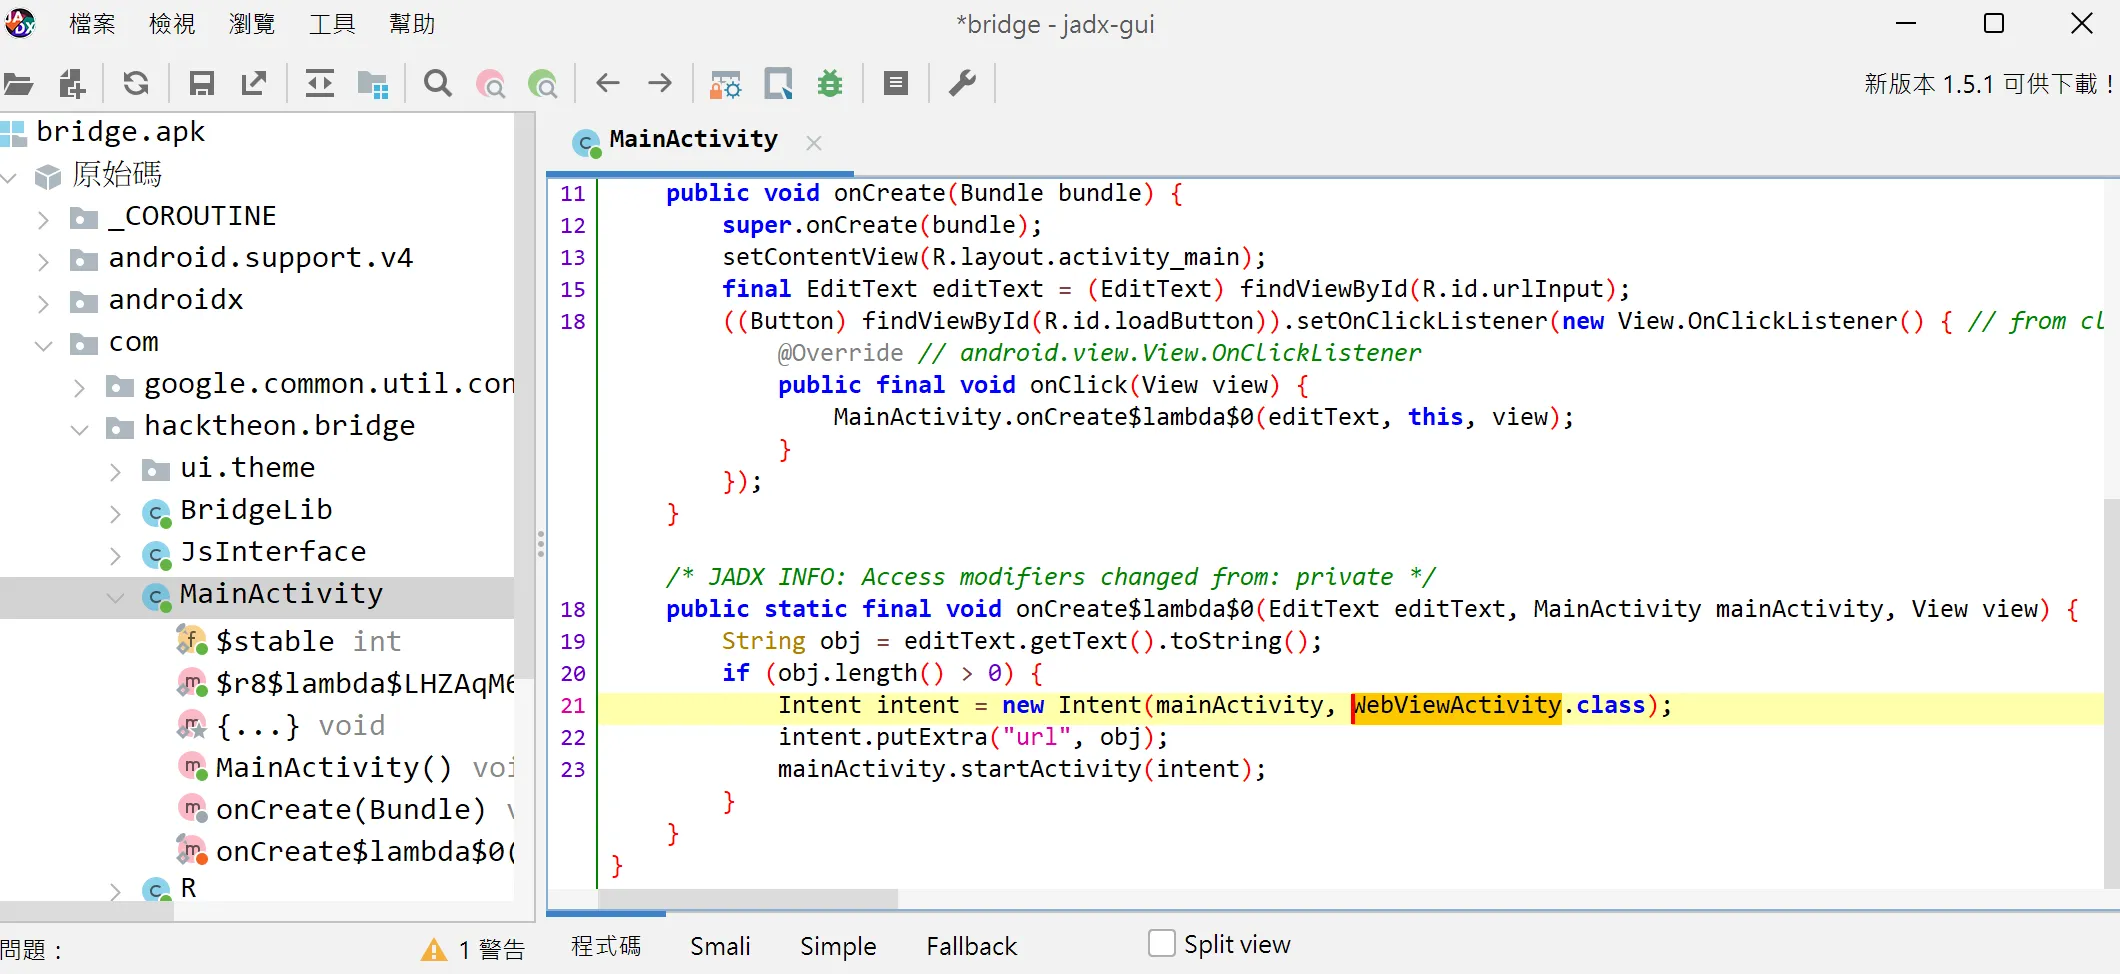Select bridge.apk root in tree
The image size is (2120, 974).
[x=120, y=131]
